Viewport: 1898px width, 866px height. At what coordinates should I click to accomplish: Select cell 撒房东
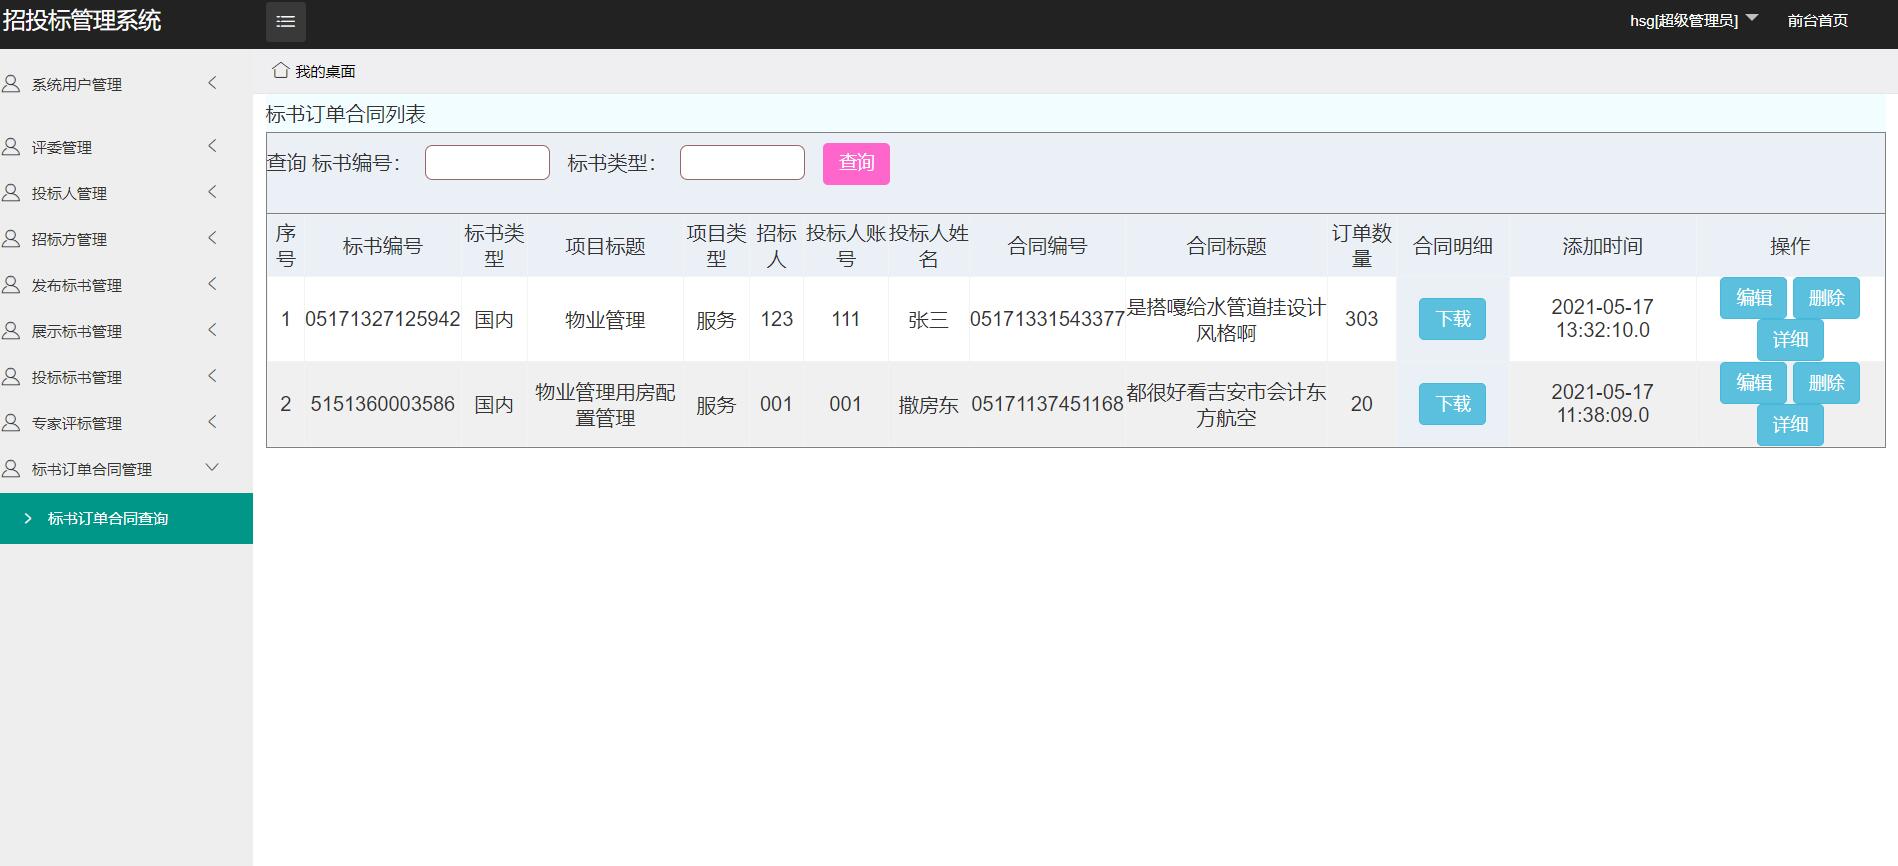(x=928, y=405)
